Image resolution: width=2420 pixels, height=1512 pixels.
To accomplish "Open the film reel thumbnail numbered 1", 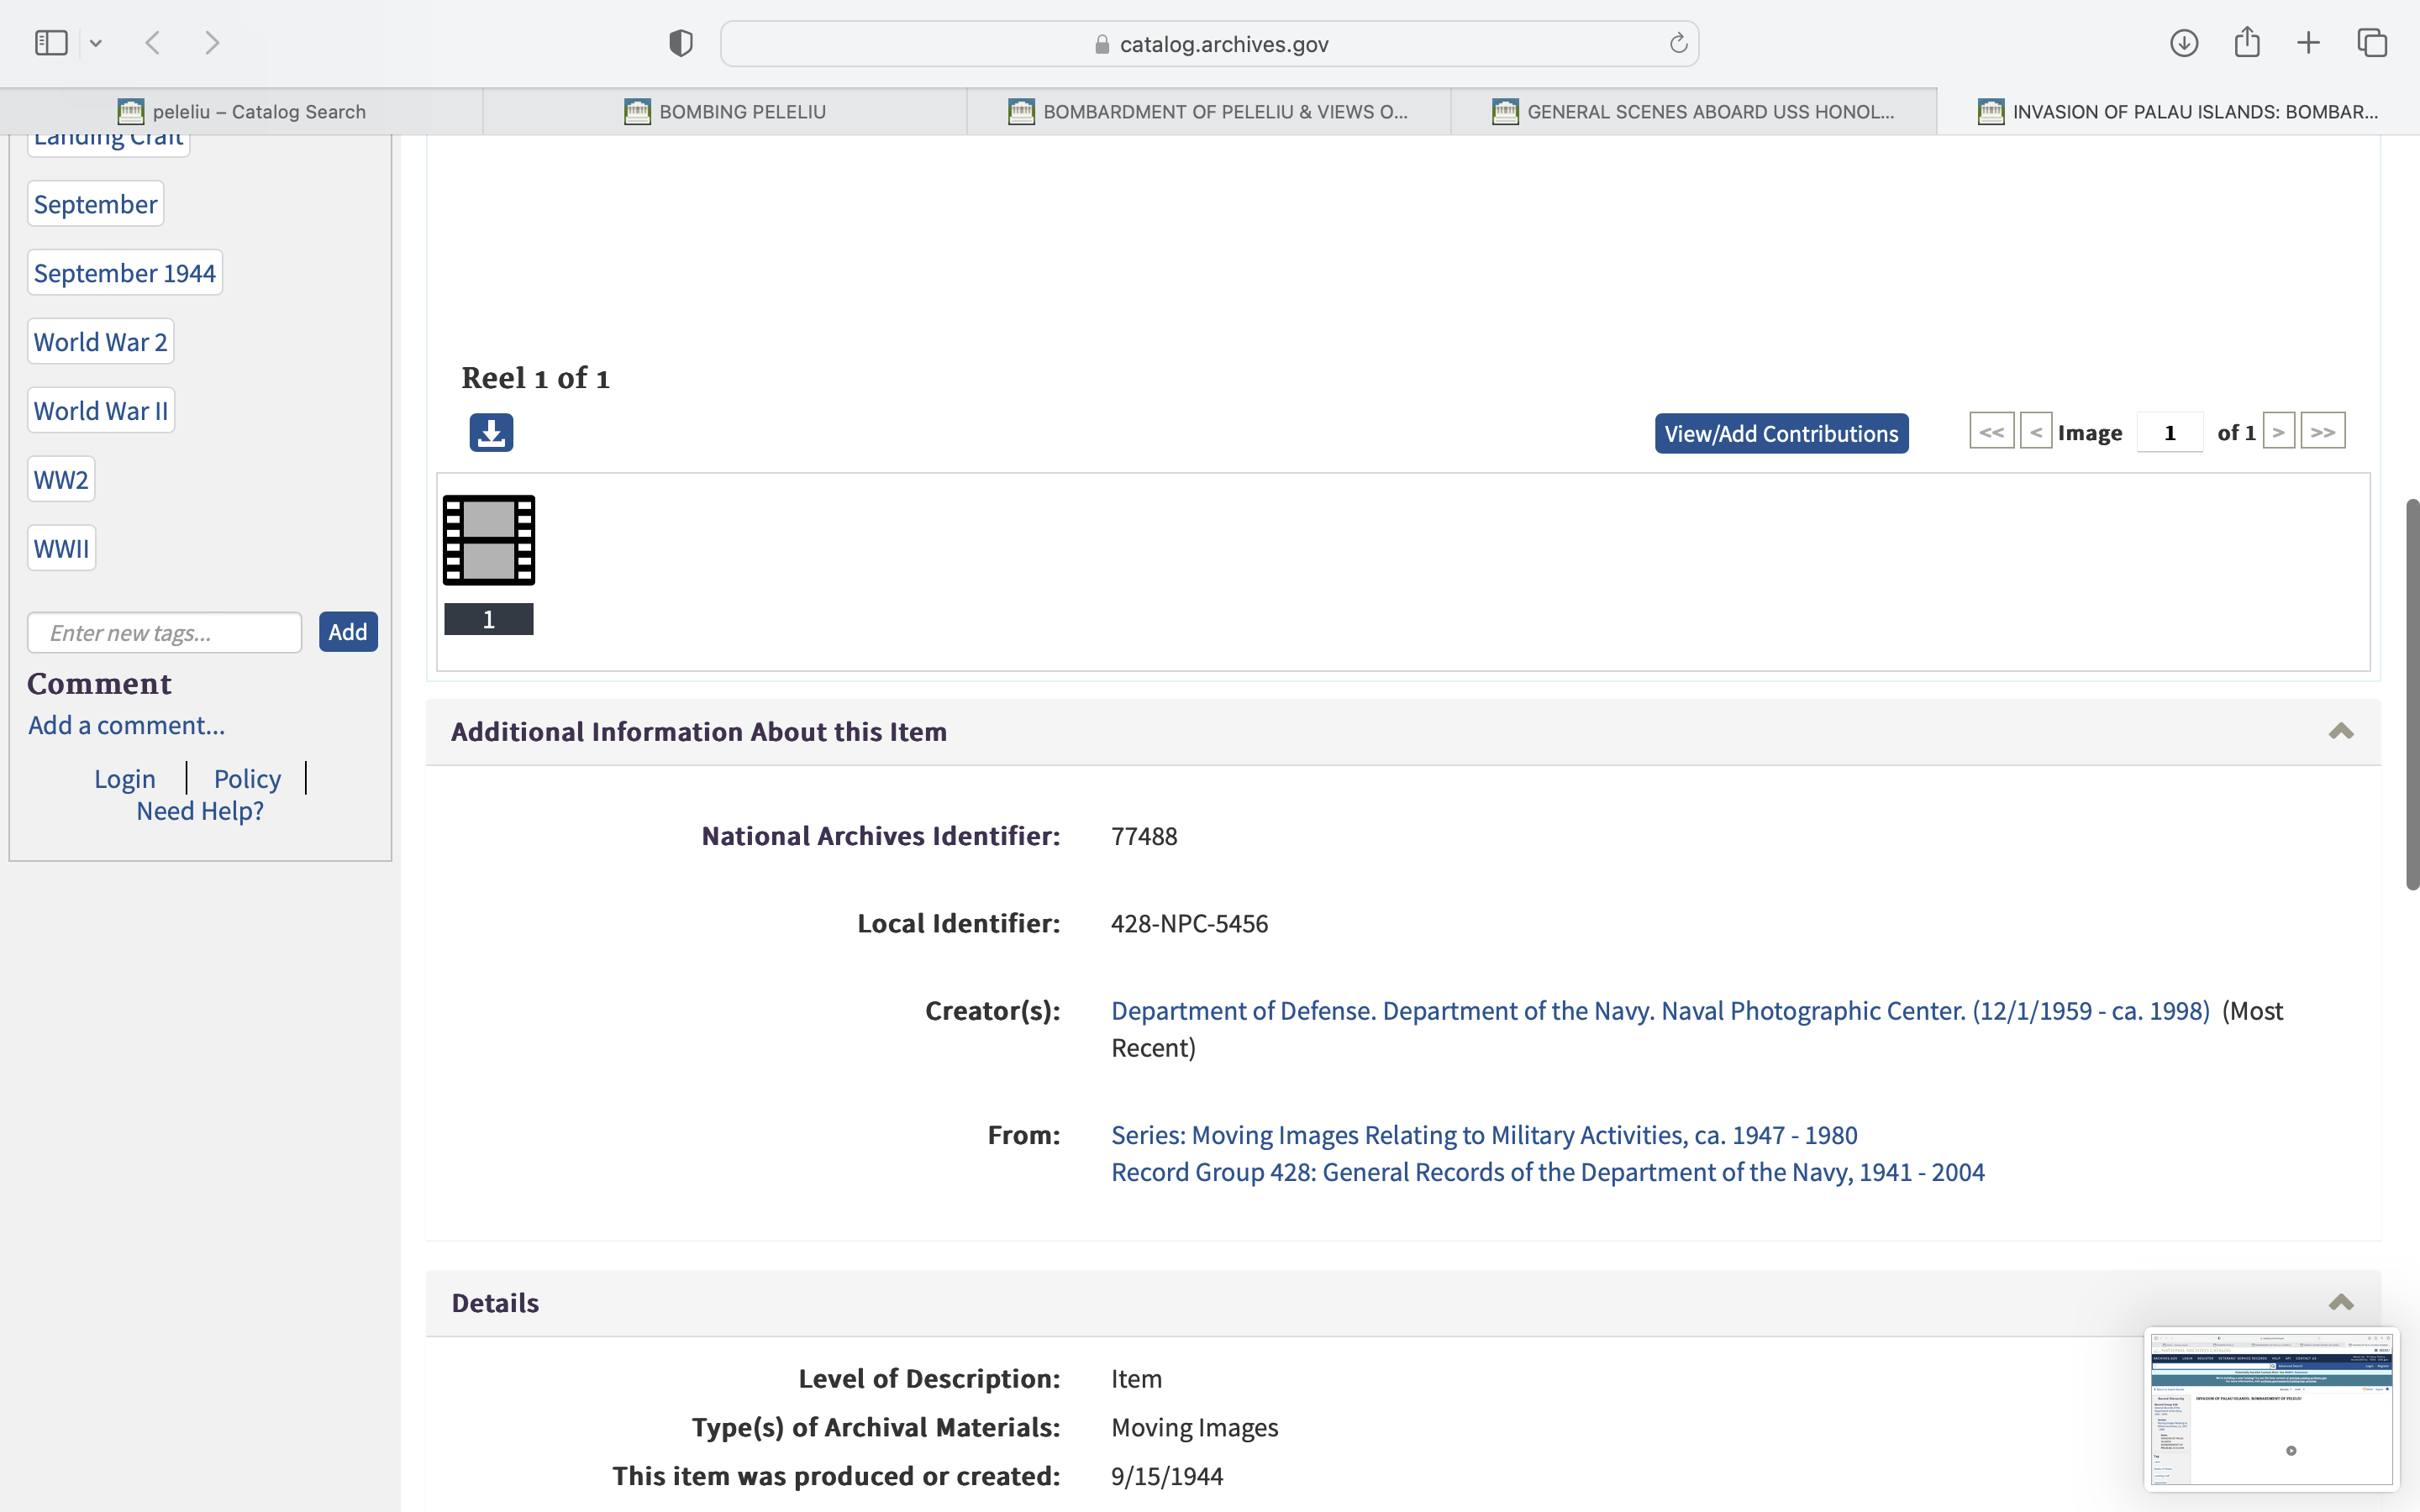I will tap(489, 541).
